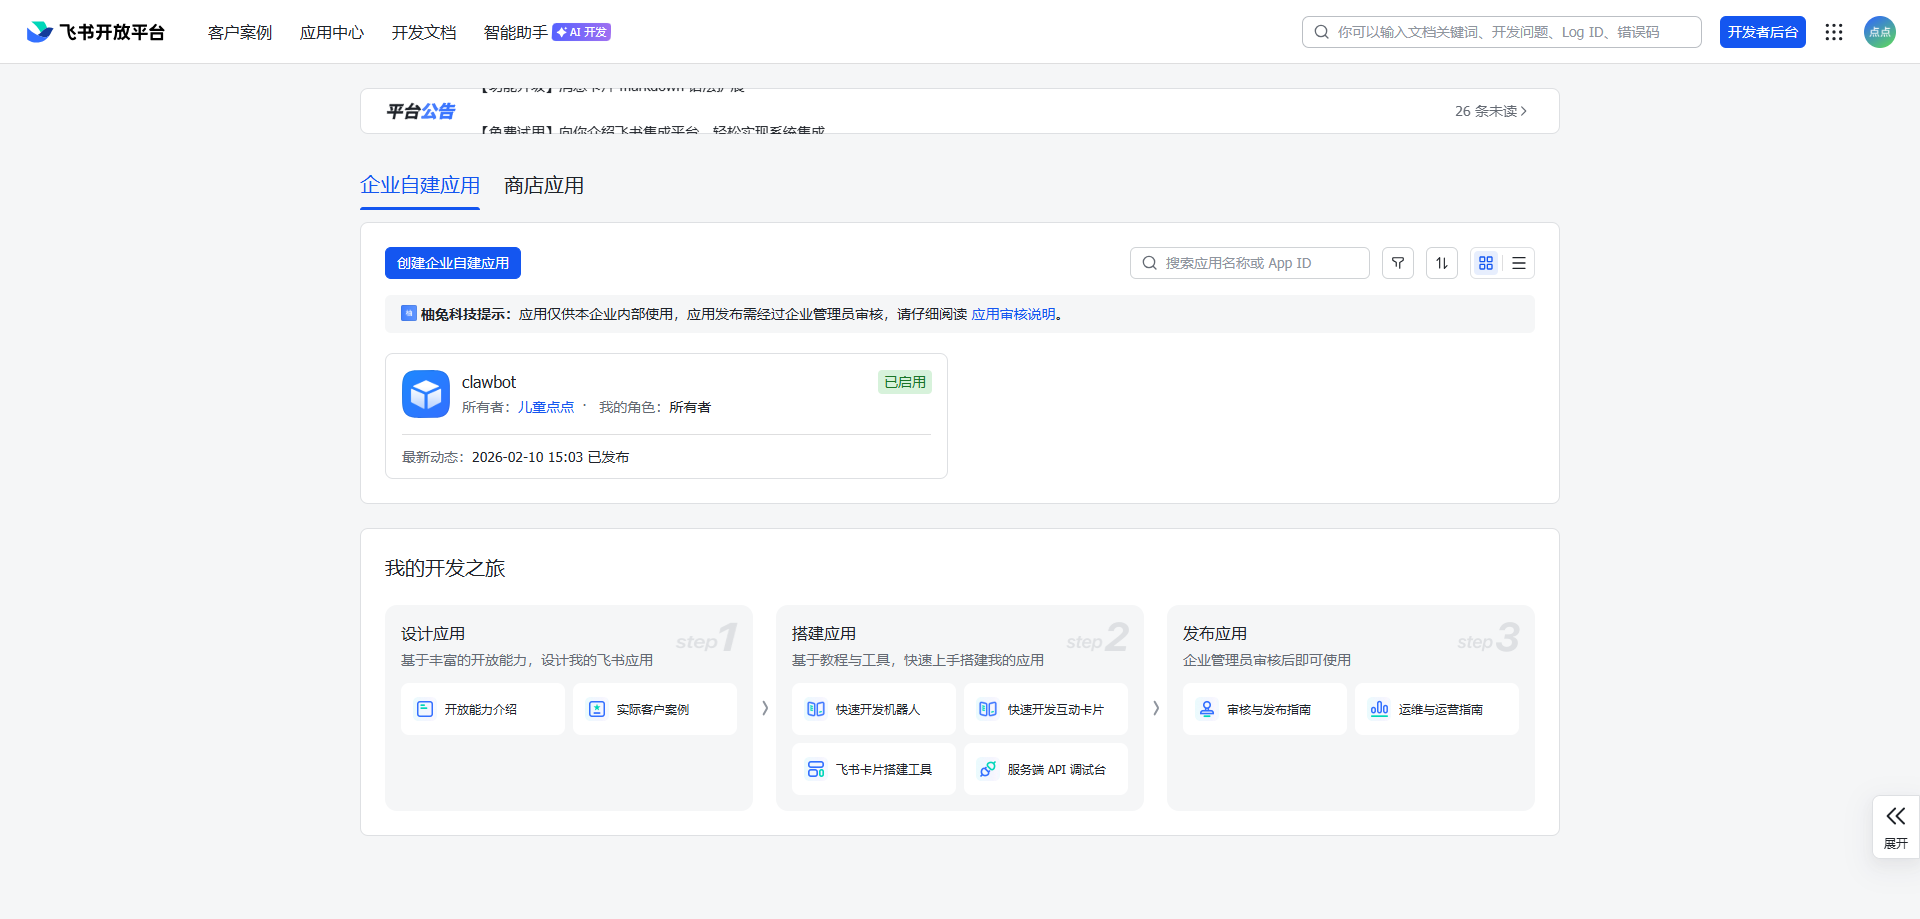
Task: Click the AI 开发 badge
Action: click(x=582, y=32)
